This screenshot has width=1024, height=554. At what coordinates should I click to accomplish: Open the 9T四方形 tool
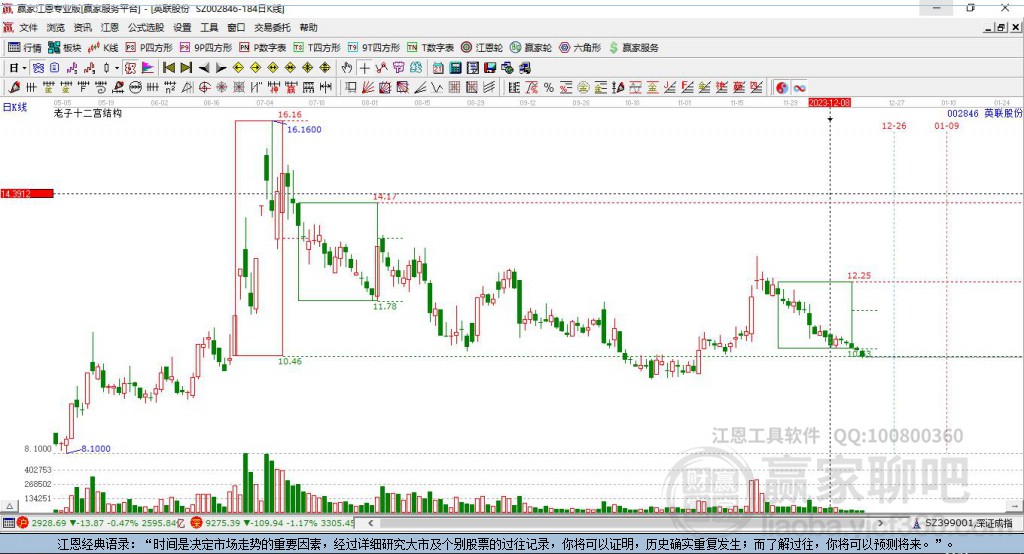(374, 48)
